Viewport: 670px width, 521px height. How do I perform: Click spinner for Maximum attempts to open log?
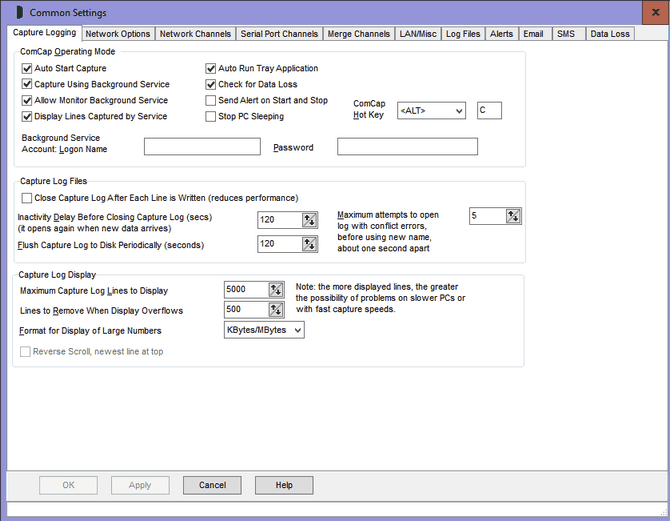(x=513, y=216)
